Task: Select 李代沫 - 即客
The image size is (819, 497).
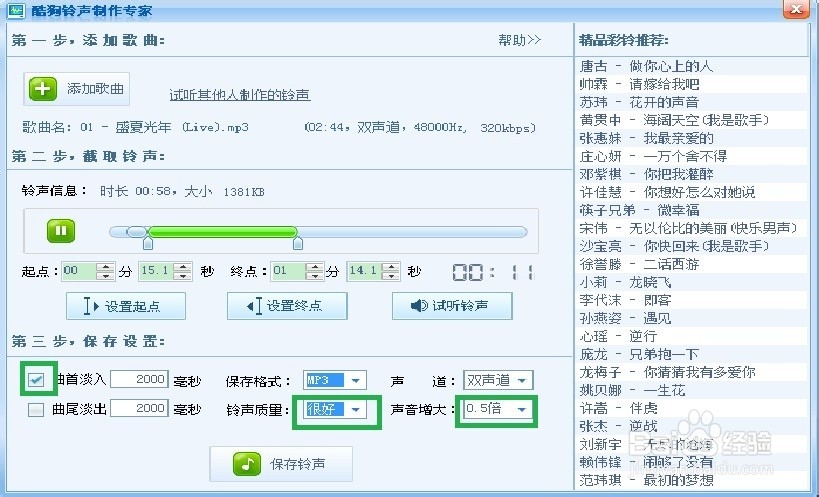Action: (691, 301)
